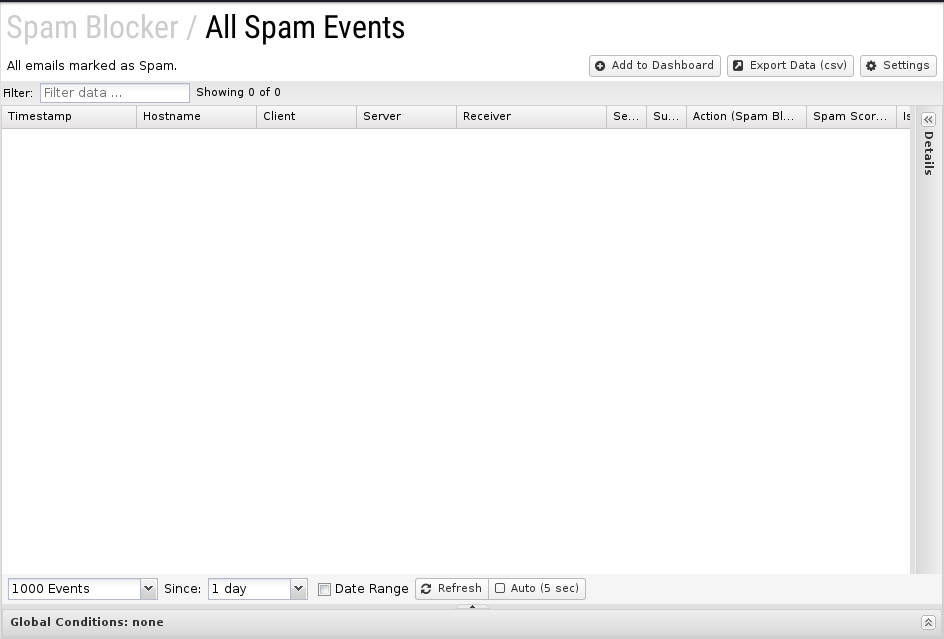Sort by the Server column header
The image size is (944, 639).
(406, 117)
